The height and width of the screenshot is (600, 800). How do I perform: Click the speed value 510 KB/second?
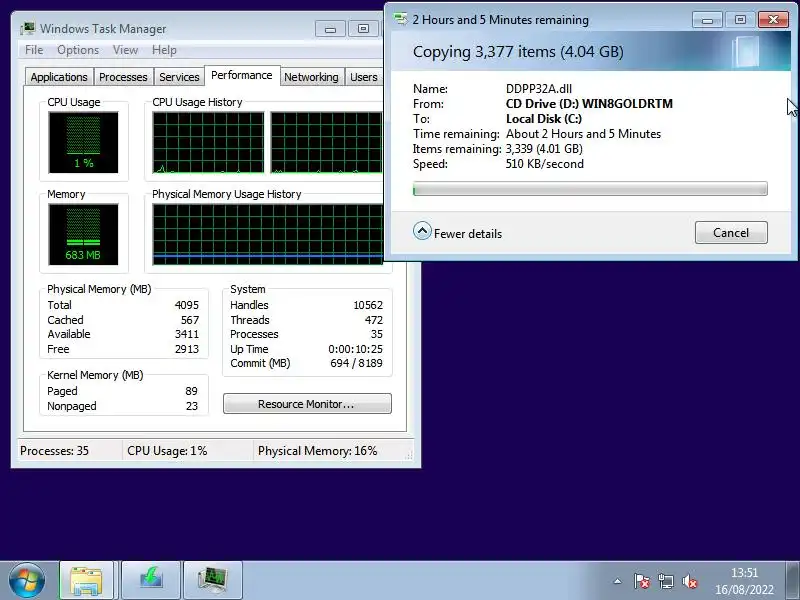(544, 164)
